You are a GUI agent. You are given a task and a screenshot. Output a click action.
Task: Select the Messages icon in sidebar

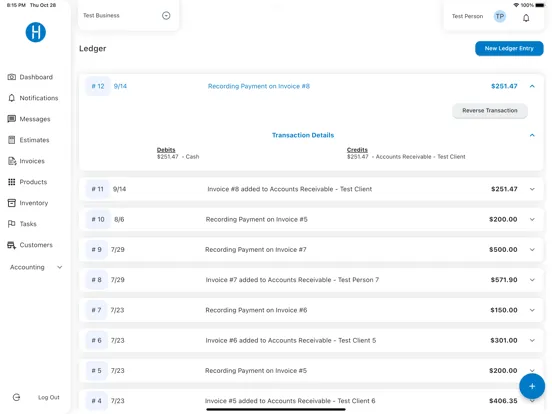pos(12,119)
